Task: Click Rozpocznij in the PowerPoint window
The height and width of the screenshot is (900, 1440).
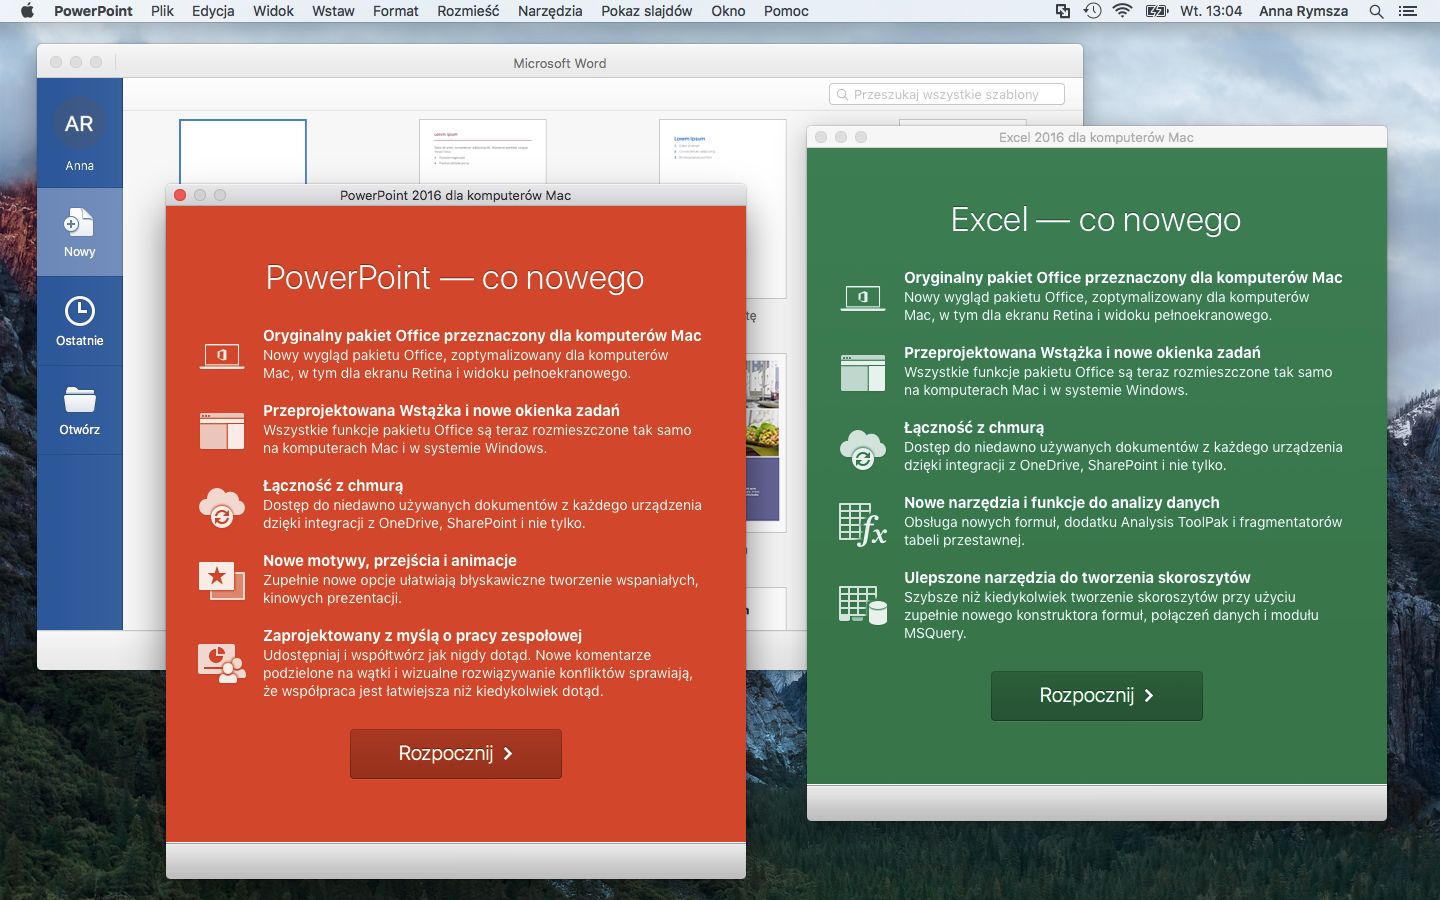Action: (456, 754)
